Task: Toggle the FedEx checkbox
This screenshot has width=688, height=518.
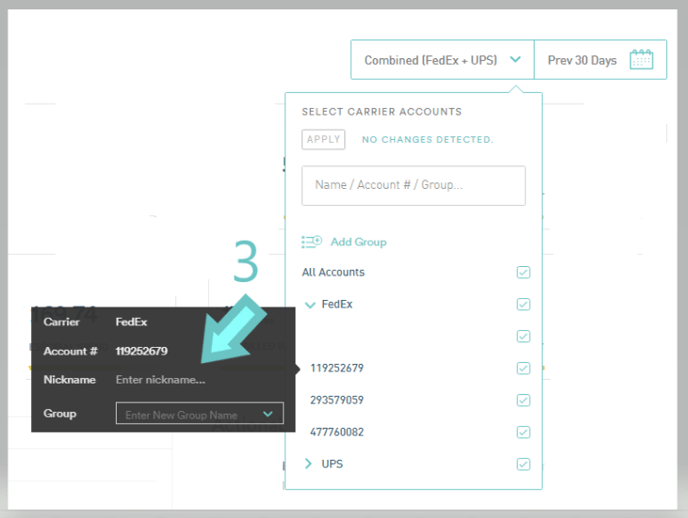Action: click(x=523, y=304)
